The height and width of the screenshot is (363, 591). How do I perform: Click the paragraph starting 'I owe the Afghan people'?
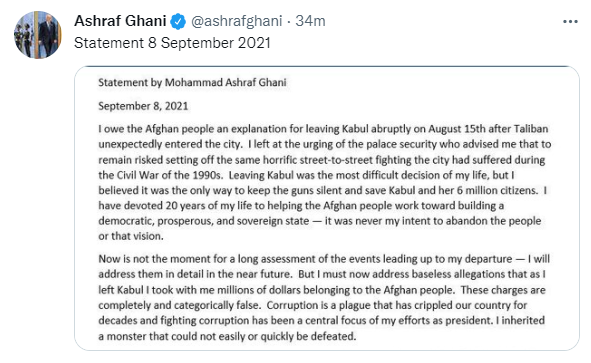pos(325,182)
